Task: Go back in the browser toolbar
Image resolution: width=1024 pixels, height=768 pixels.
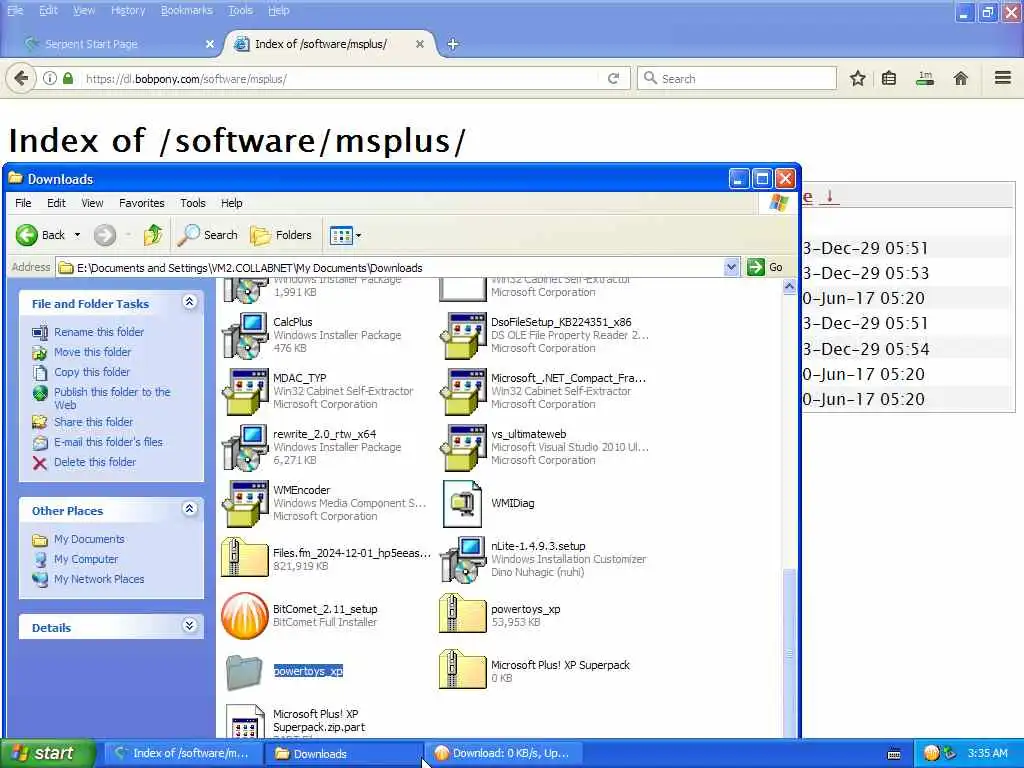Action: click(21, 78)
